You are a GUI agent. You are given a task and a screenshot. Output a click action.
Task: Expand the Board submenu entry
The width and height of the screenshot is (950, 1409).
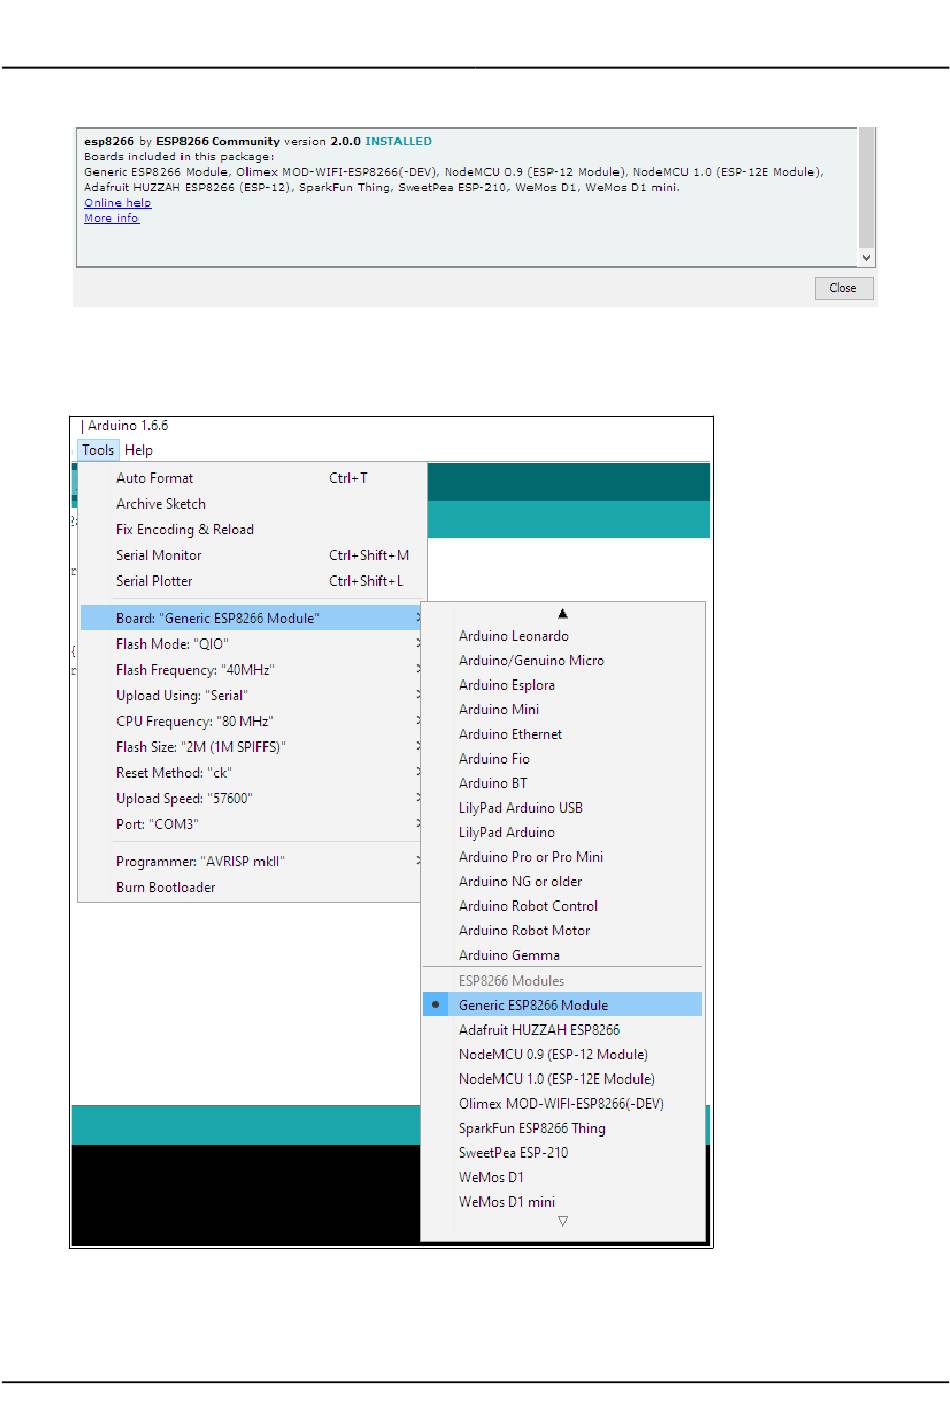(252, 618)
